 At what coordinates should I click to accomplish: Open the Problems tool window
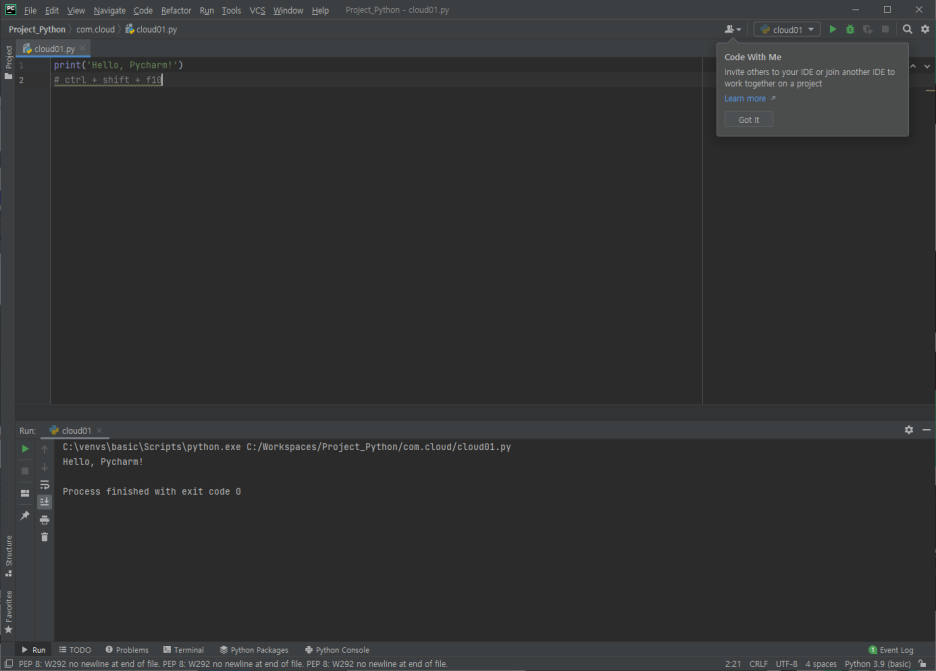(x=127, y=650)
